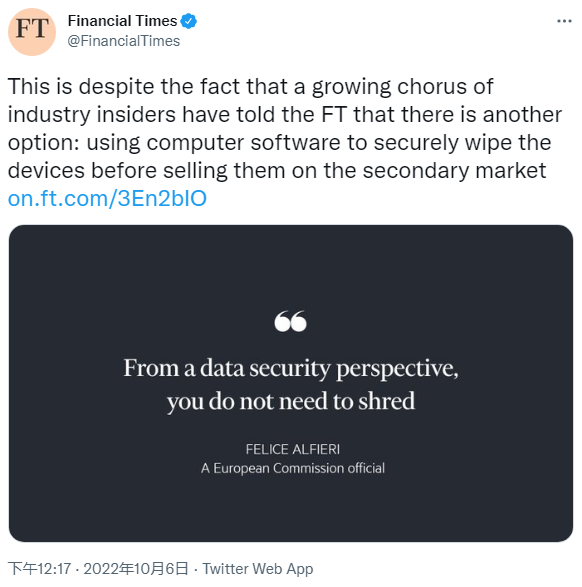Click the 'From a data security perspective' line
582x587 pixels.
click(x=291, y=369)
